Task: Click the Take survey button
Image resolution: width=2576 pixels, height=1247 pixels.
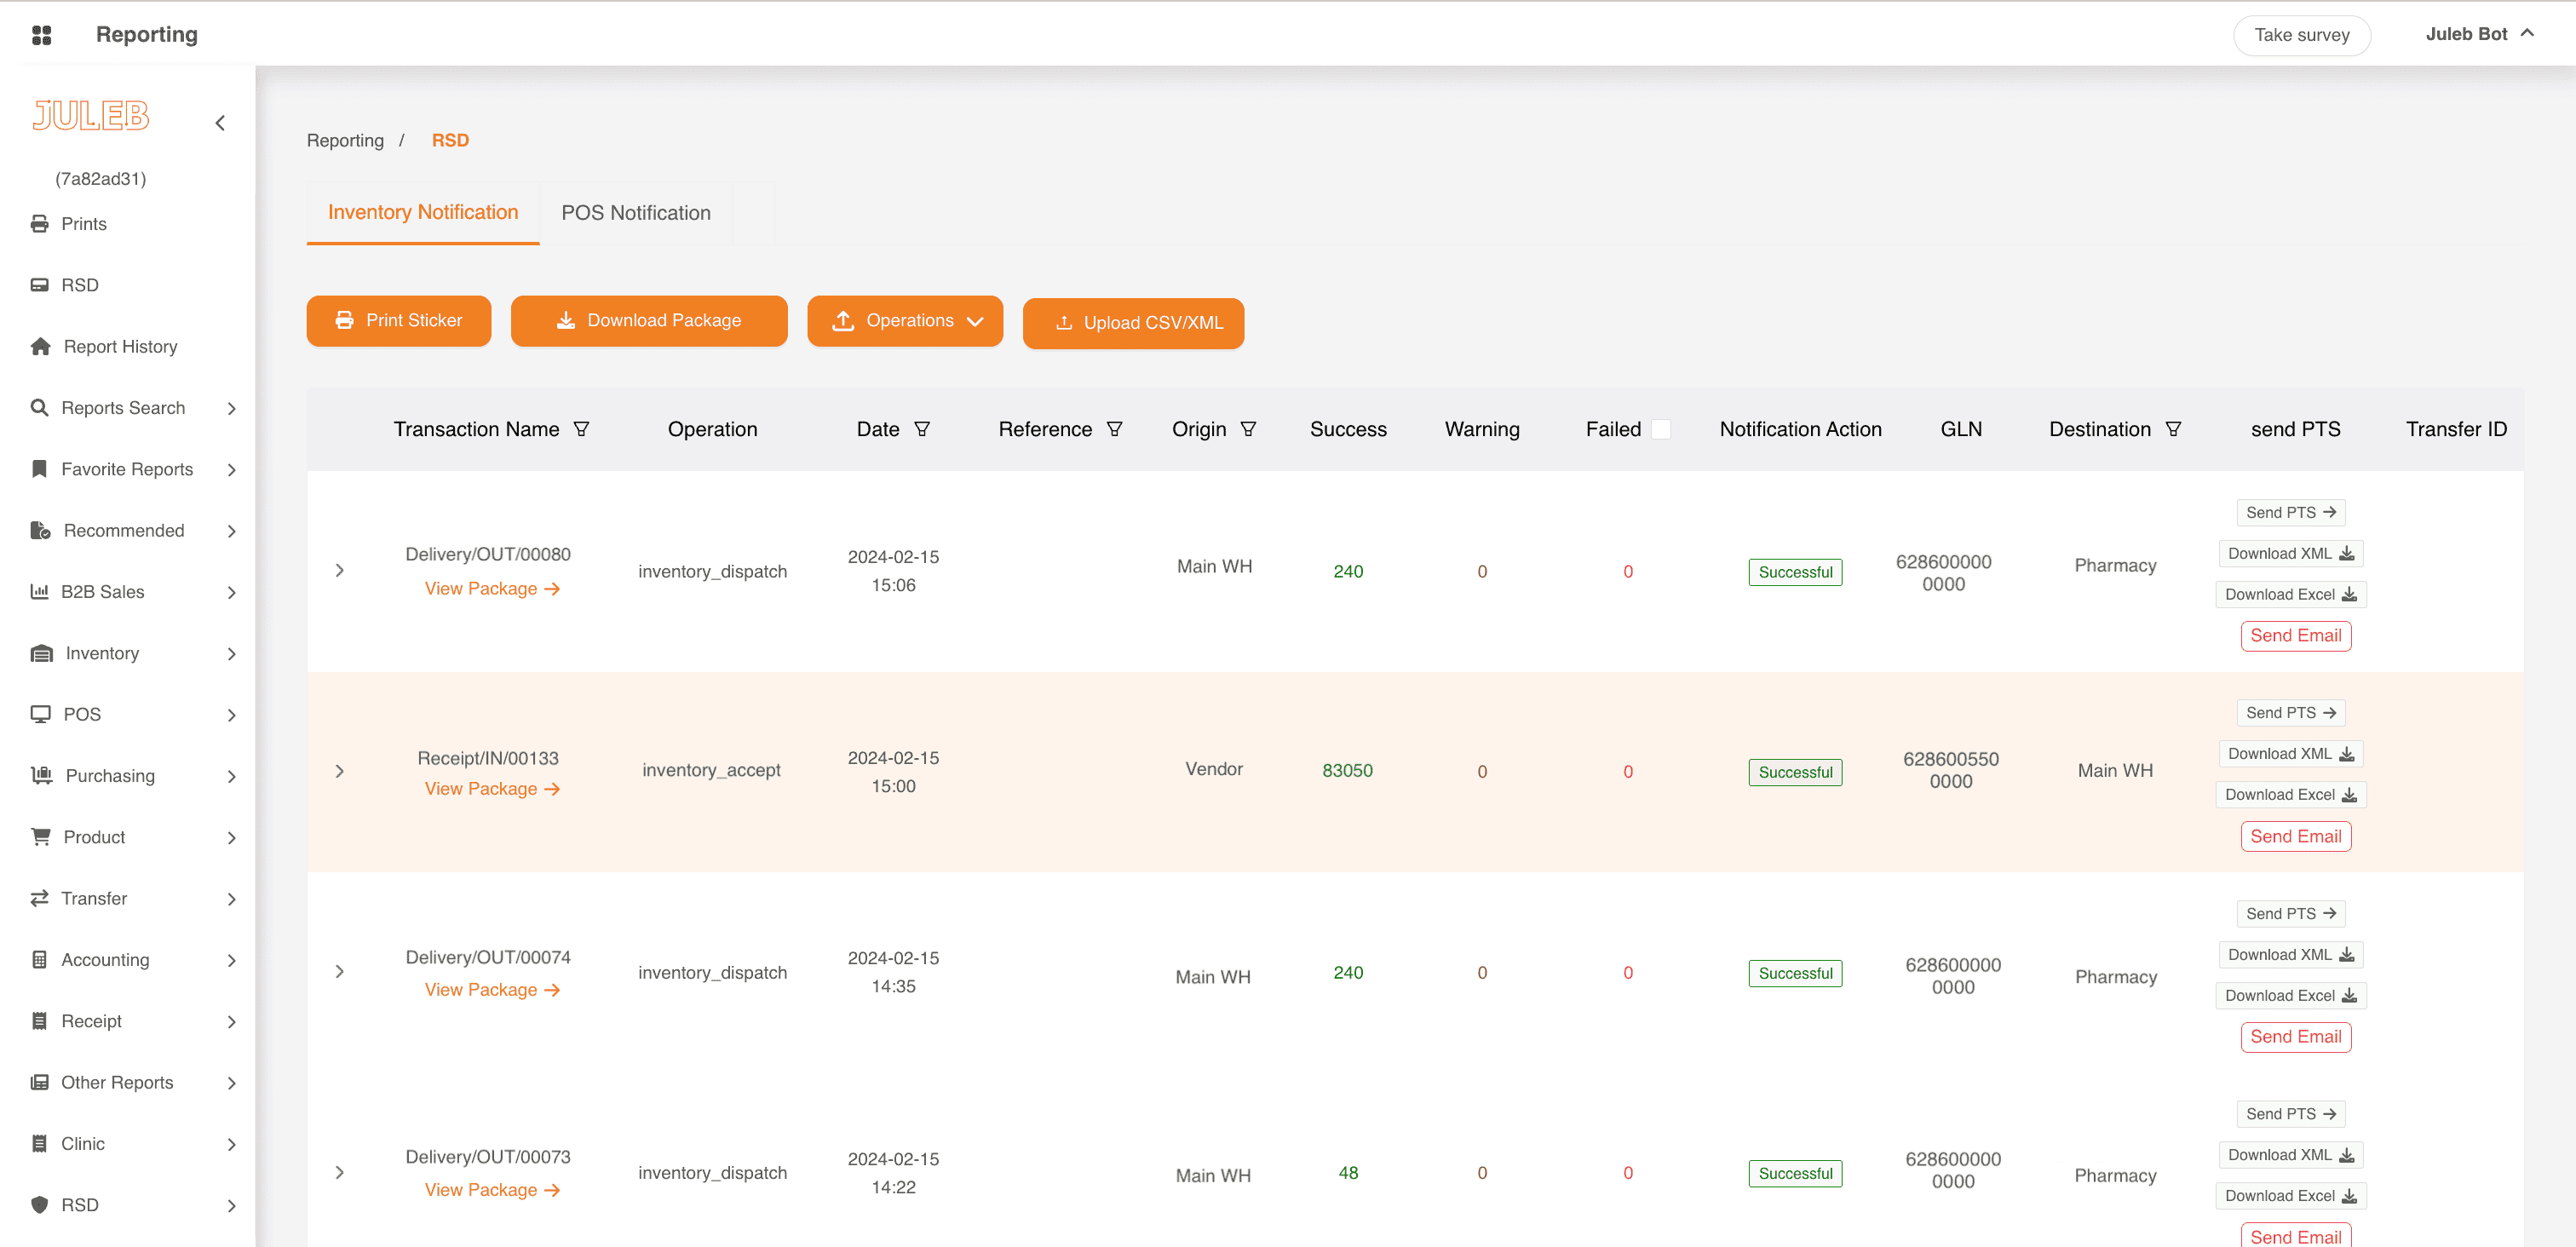Action: point(2301,35)
